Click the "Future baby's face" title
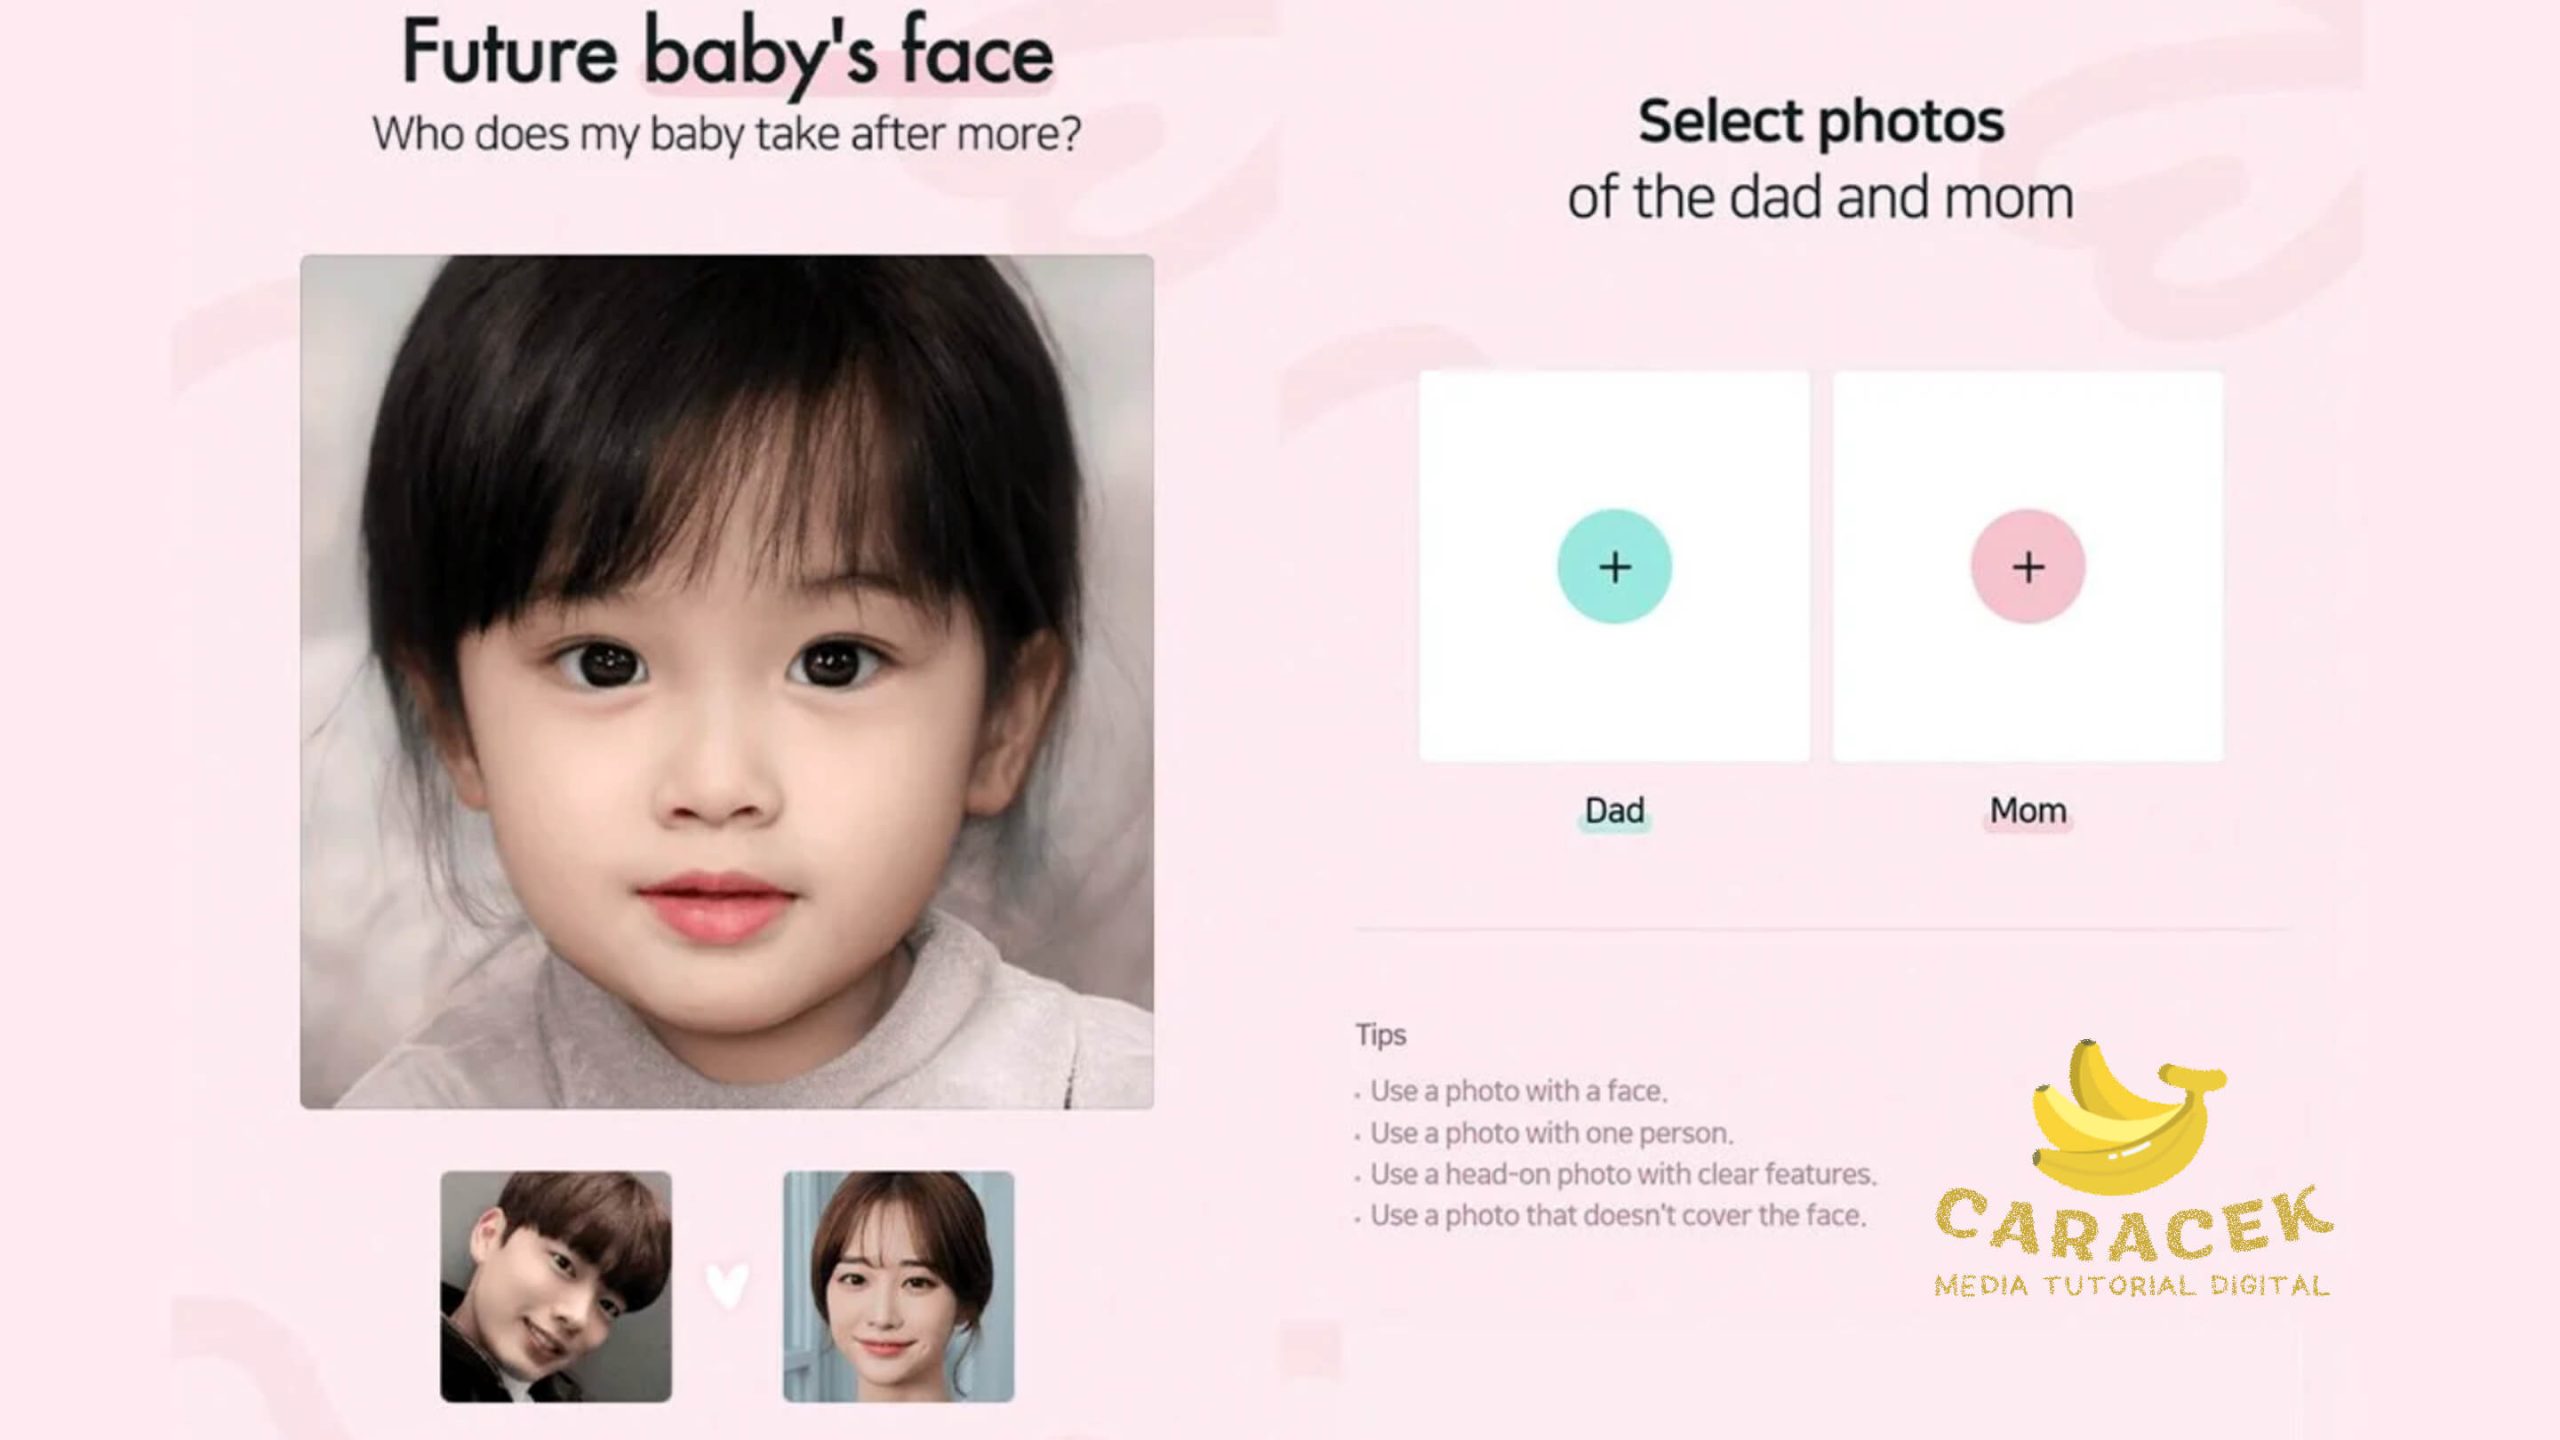 727,55
